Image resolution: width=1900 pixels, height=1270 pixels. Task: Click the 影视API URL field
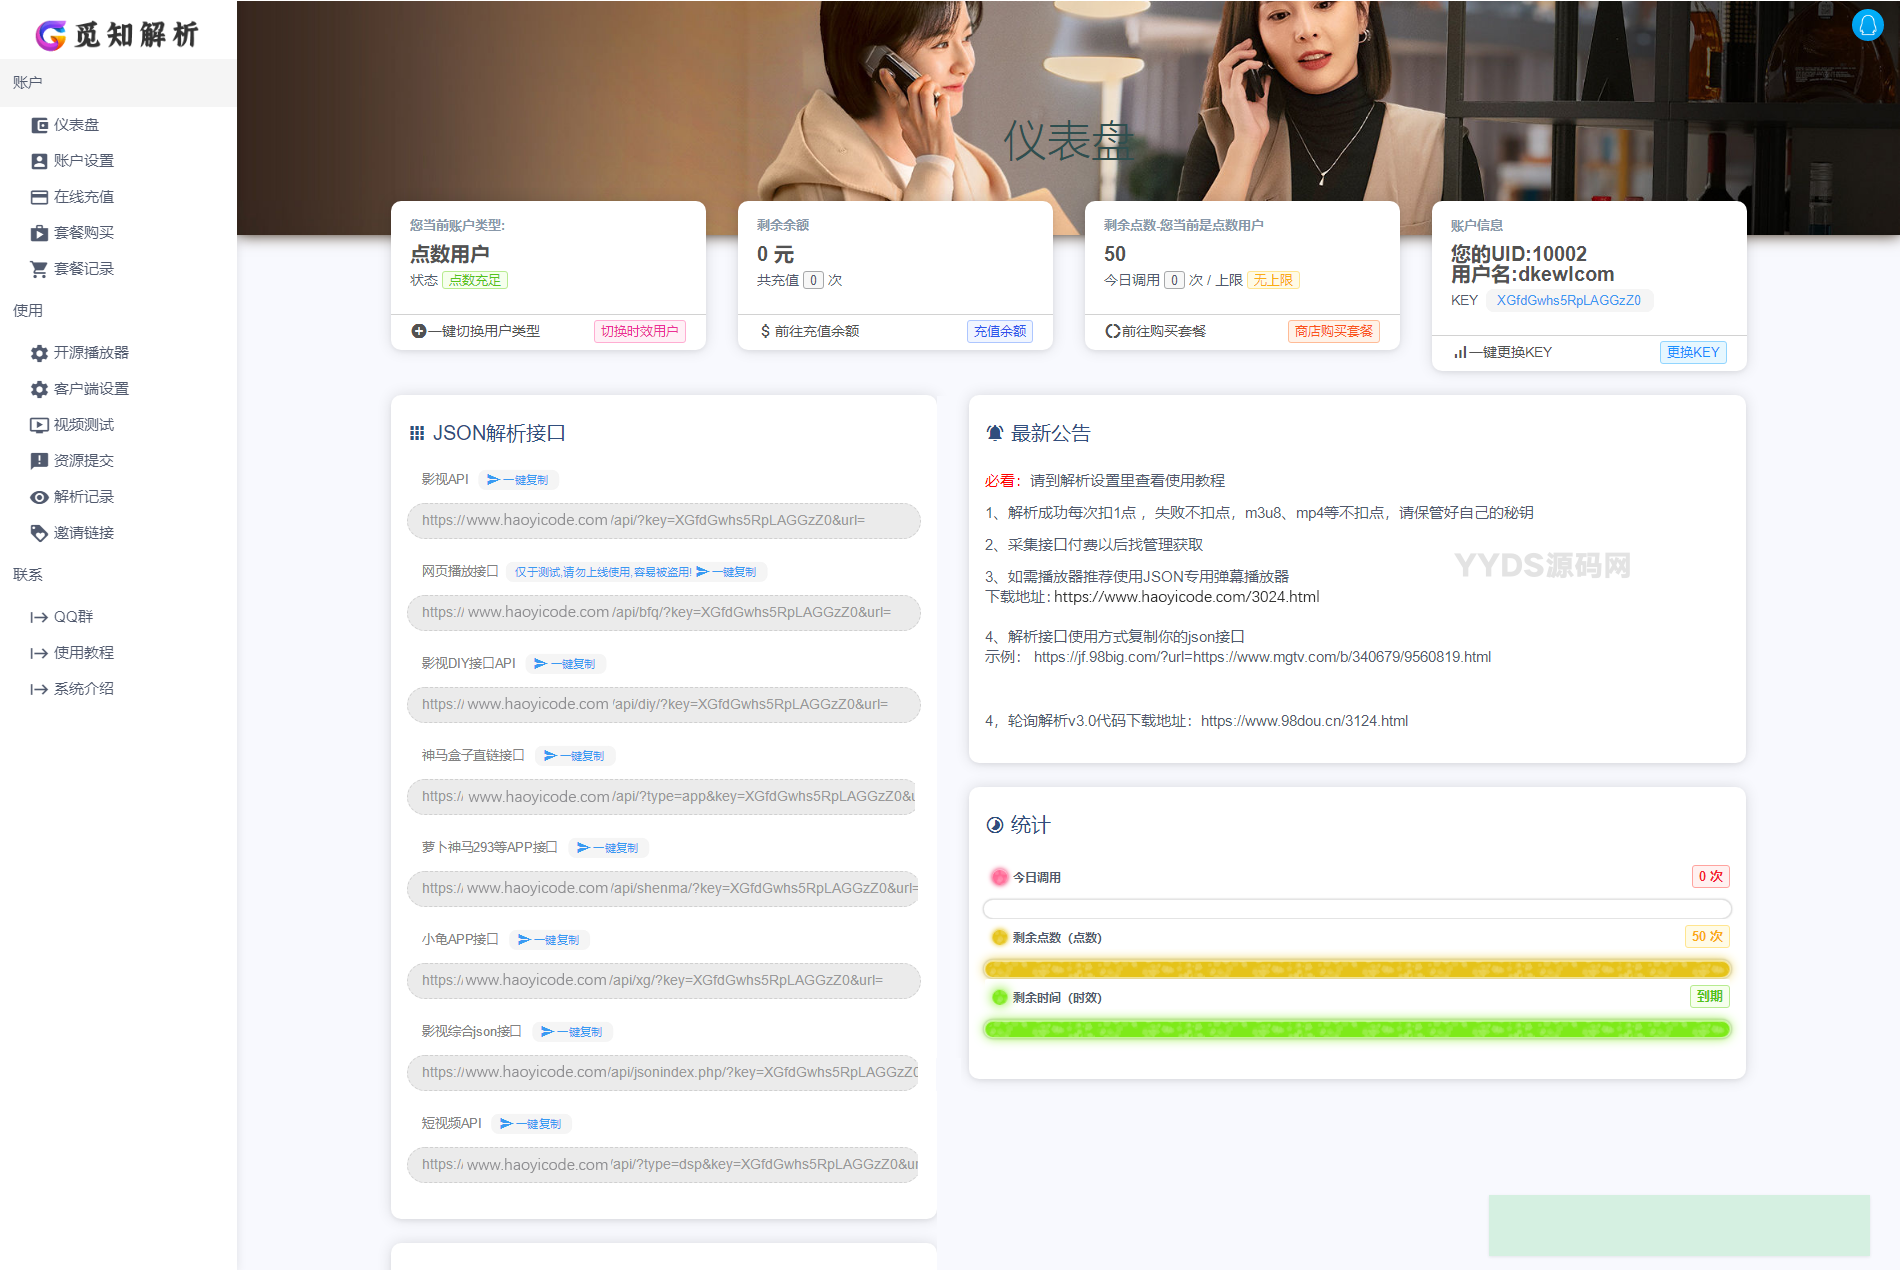pyautogui.click(x=664, y=521)
